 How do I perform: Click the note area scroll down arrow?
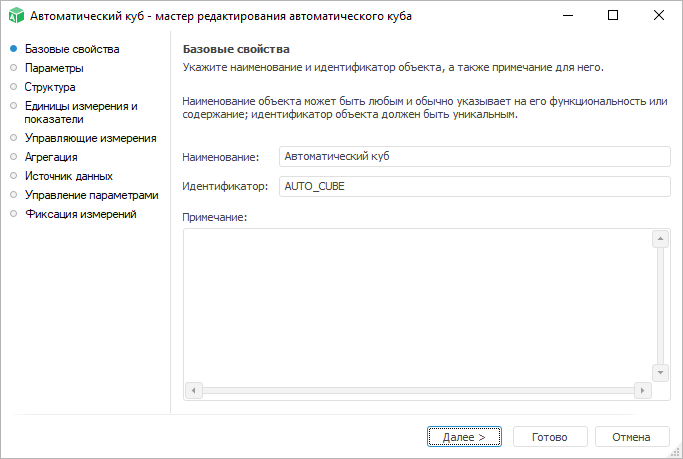pyautogui.click(x=660, y=372)
